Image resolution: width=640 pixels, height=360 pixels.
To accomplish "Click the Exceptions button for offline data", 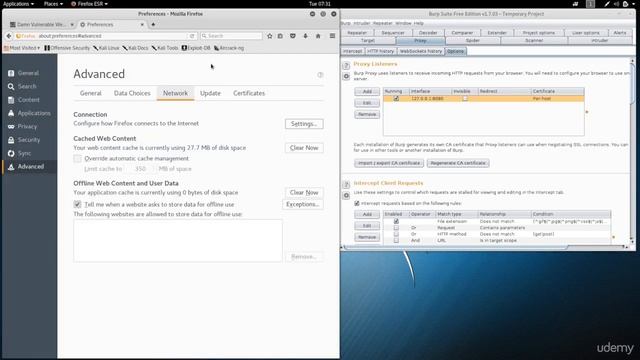I will click(302, 204).
